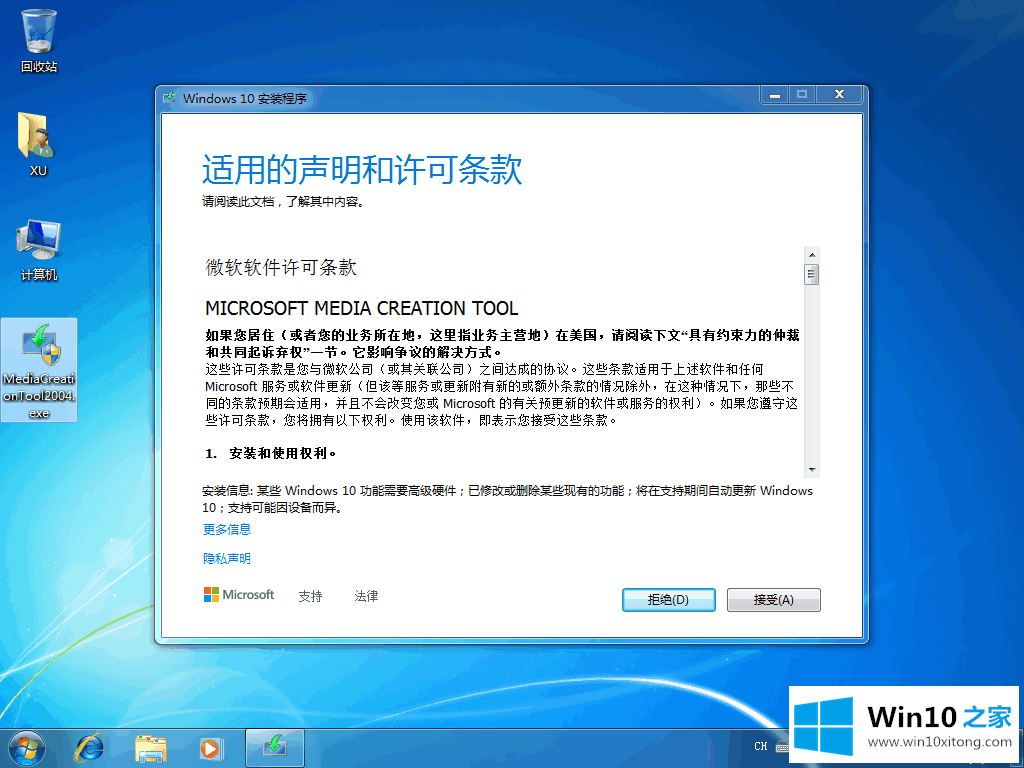Open the 支持 support link
1024x768 pixels.
coord(310,596)
